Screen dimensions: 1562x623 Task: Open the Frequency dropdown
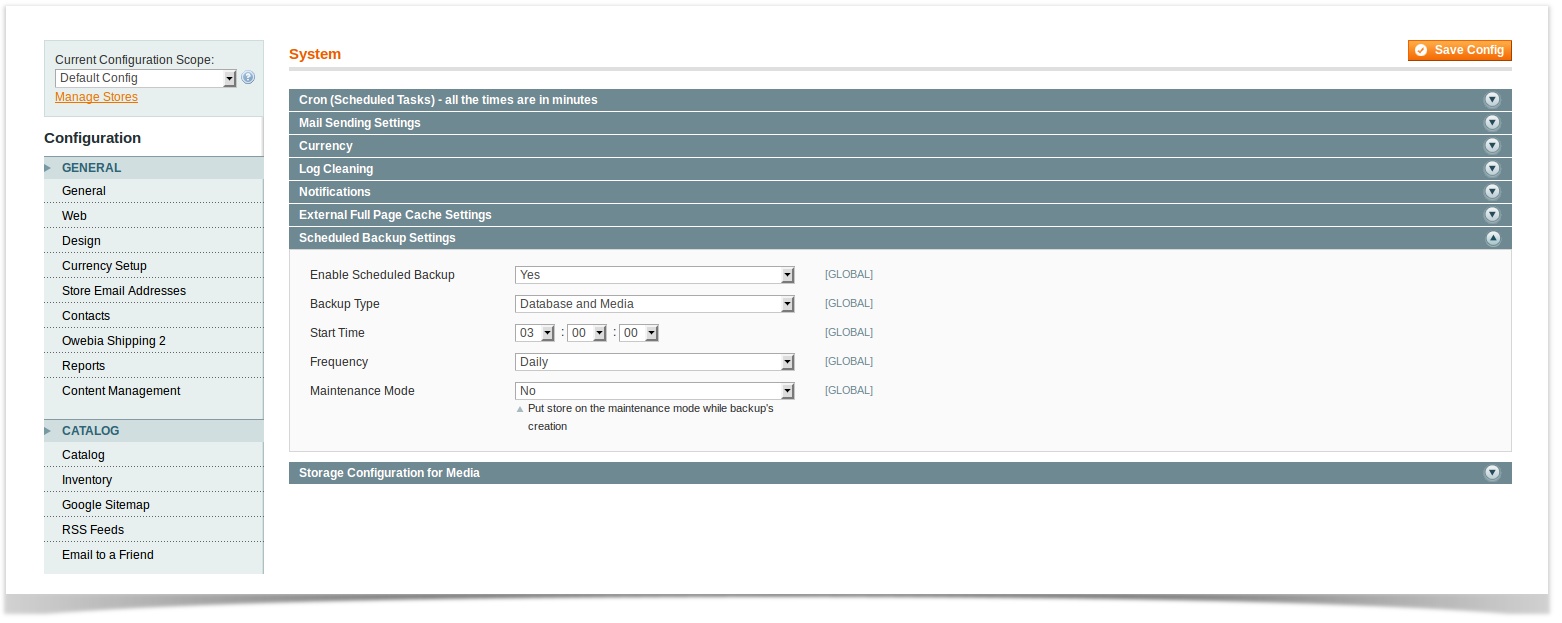point(654,362)
